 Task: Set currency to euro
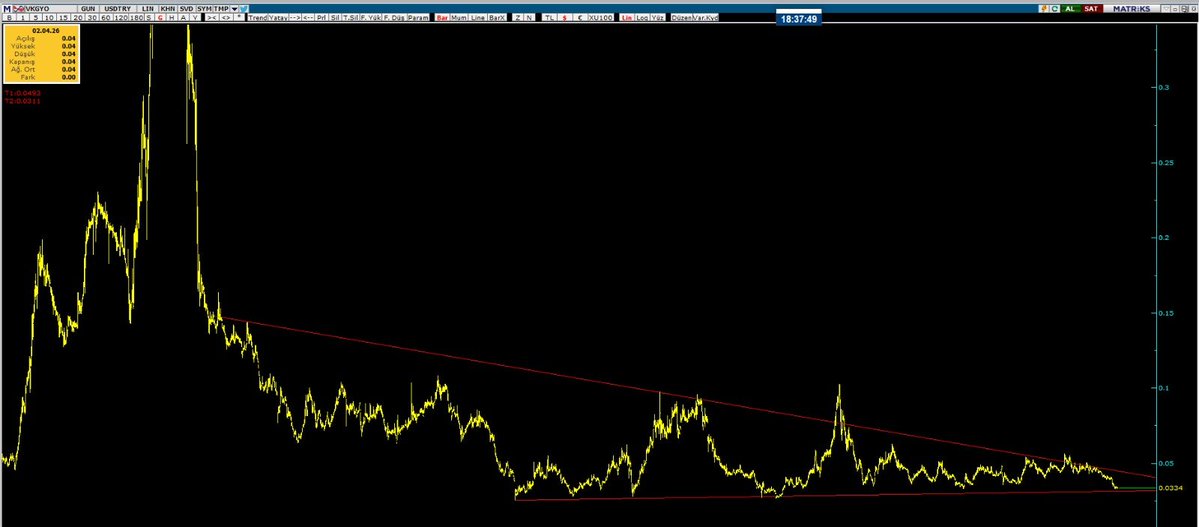pos(580,17)
